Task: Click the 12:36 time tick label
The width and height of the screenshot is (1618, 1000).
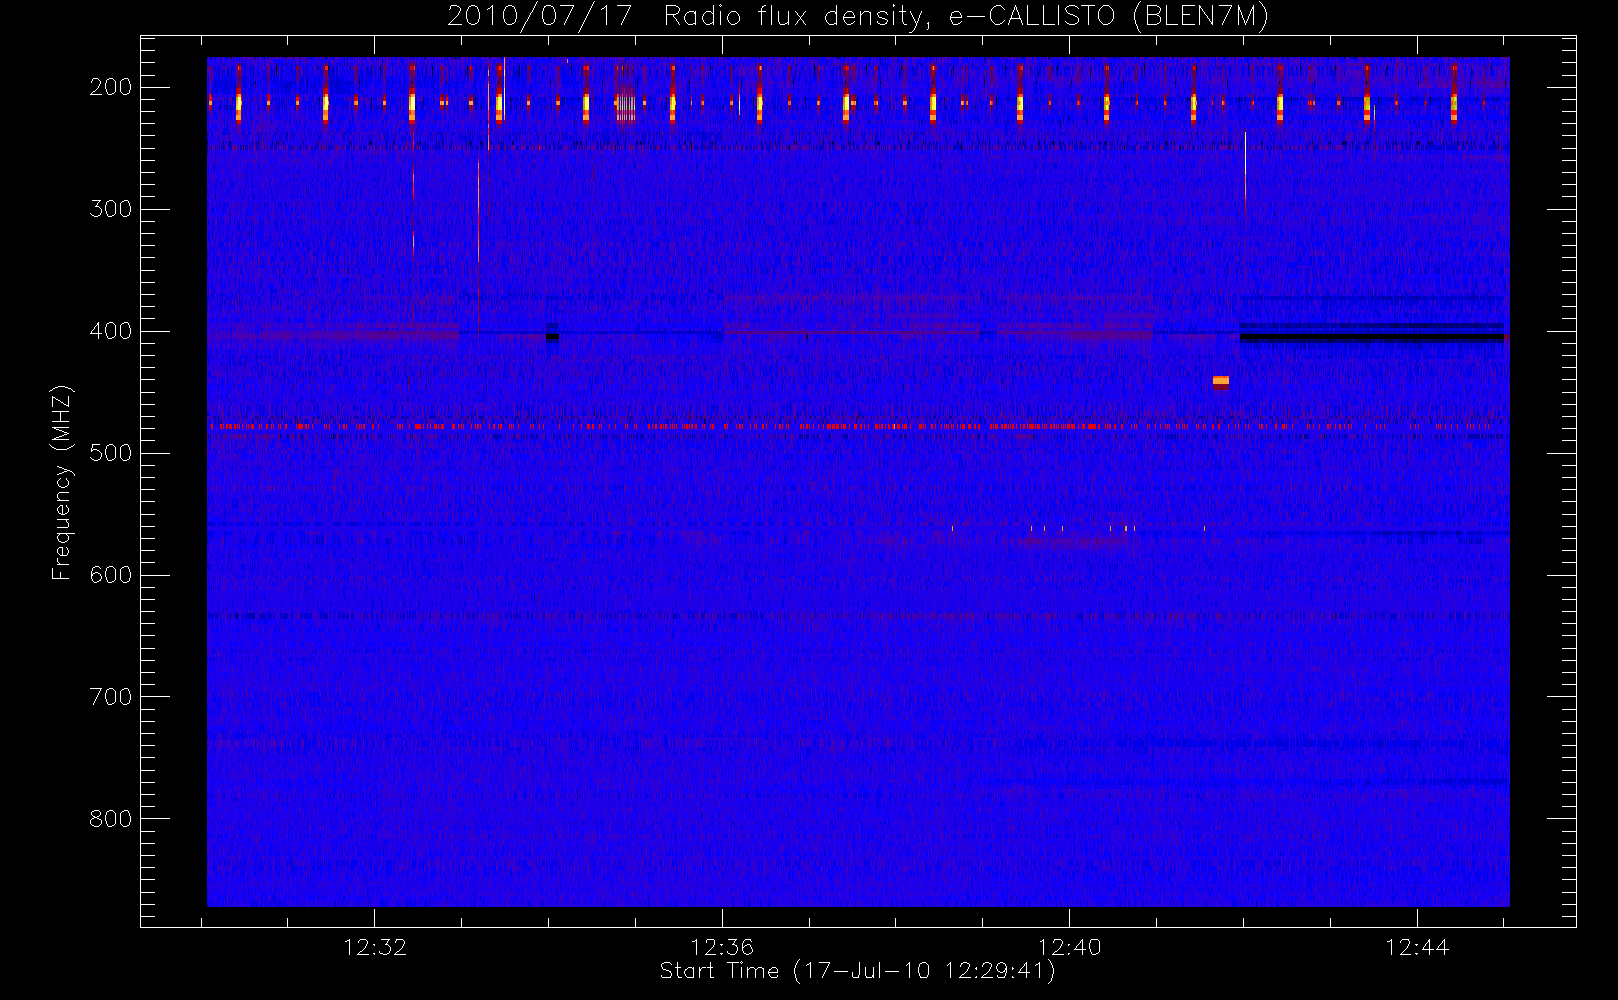Action: pyautogui.click(x=722, y=947)
